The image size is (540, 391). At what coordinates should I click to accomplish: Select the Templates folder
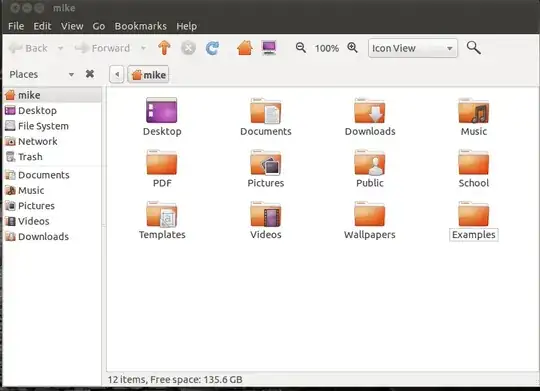[162, 220]
